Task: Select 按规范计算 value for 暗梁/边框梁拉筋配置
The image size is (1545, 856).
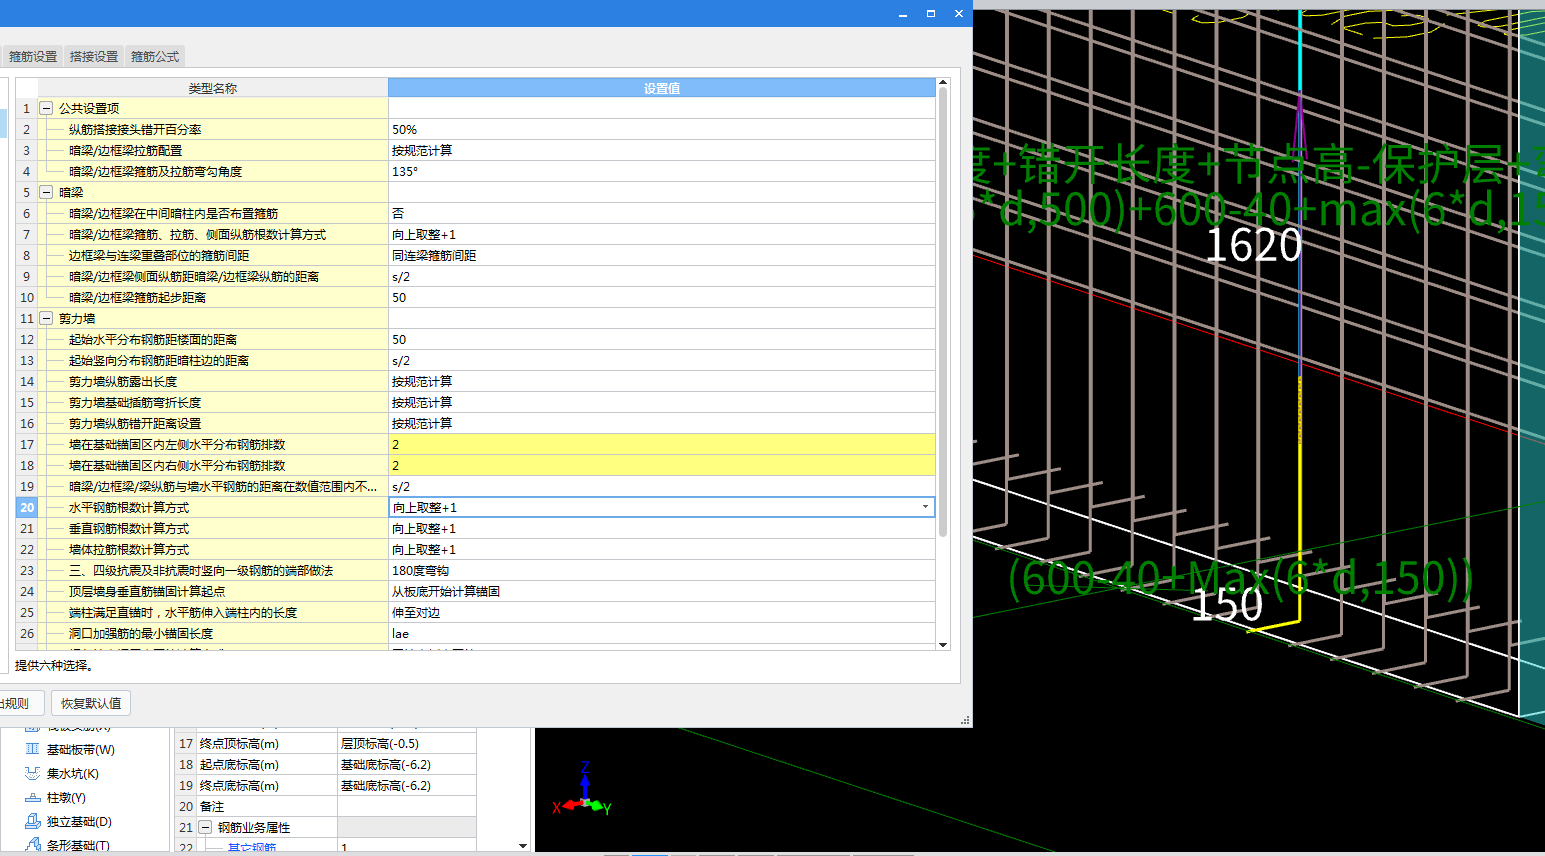Action: 662,150
